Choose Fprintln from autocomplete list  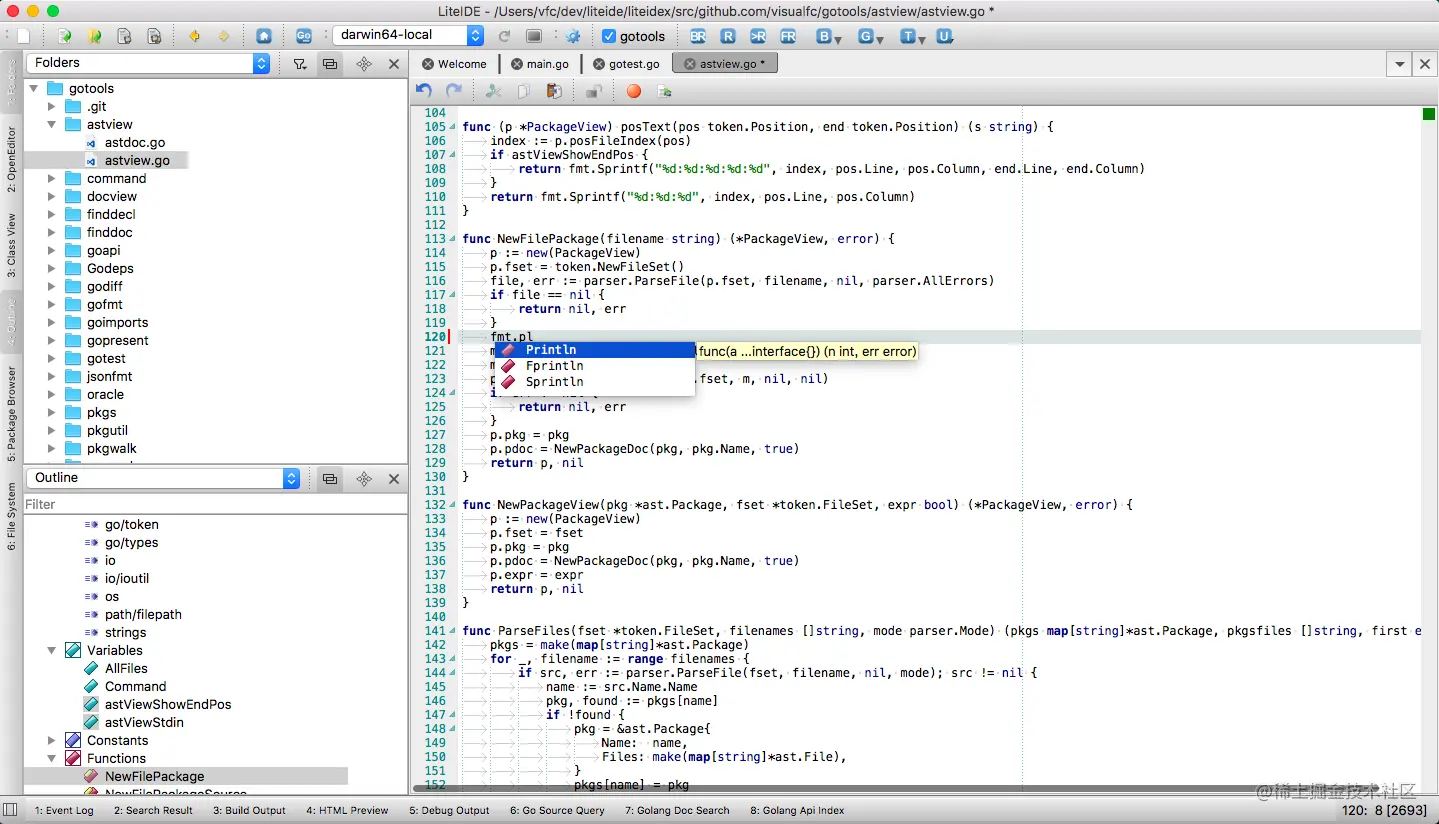595,366
